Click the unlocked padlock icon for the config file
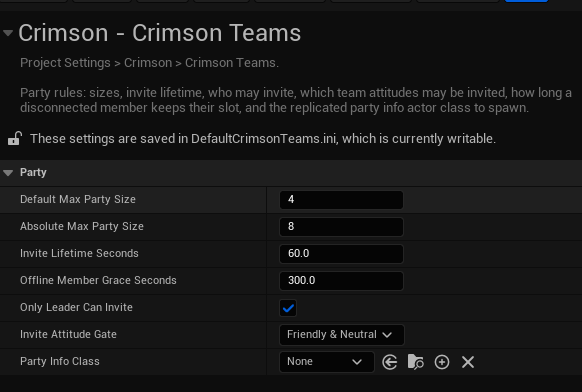The width and height of the screenshot is (582, 392). pyautogui.click(x=15, y=138)
